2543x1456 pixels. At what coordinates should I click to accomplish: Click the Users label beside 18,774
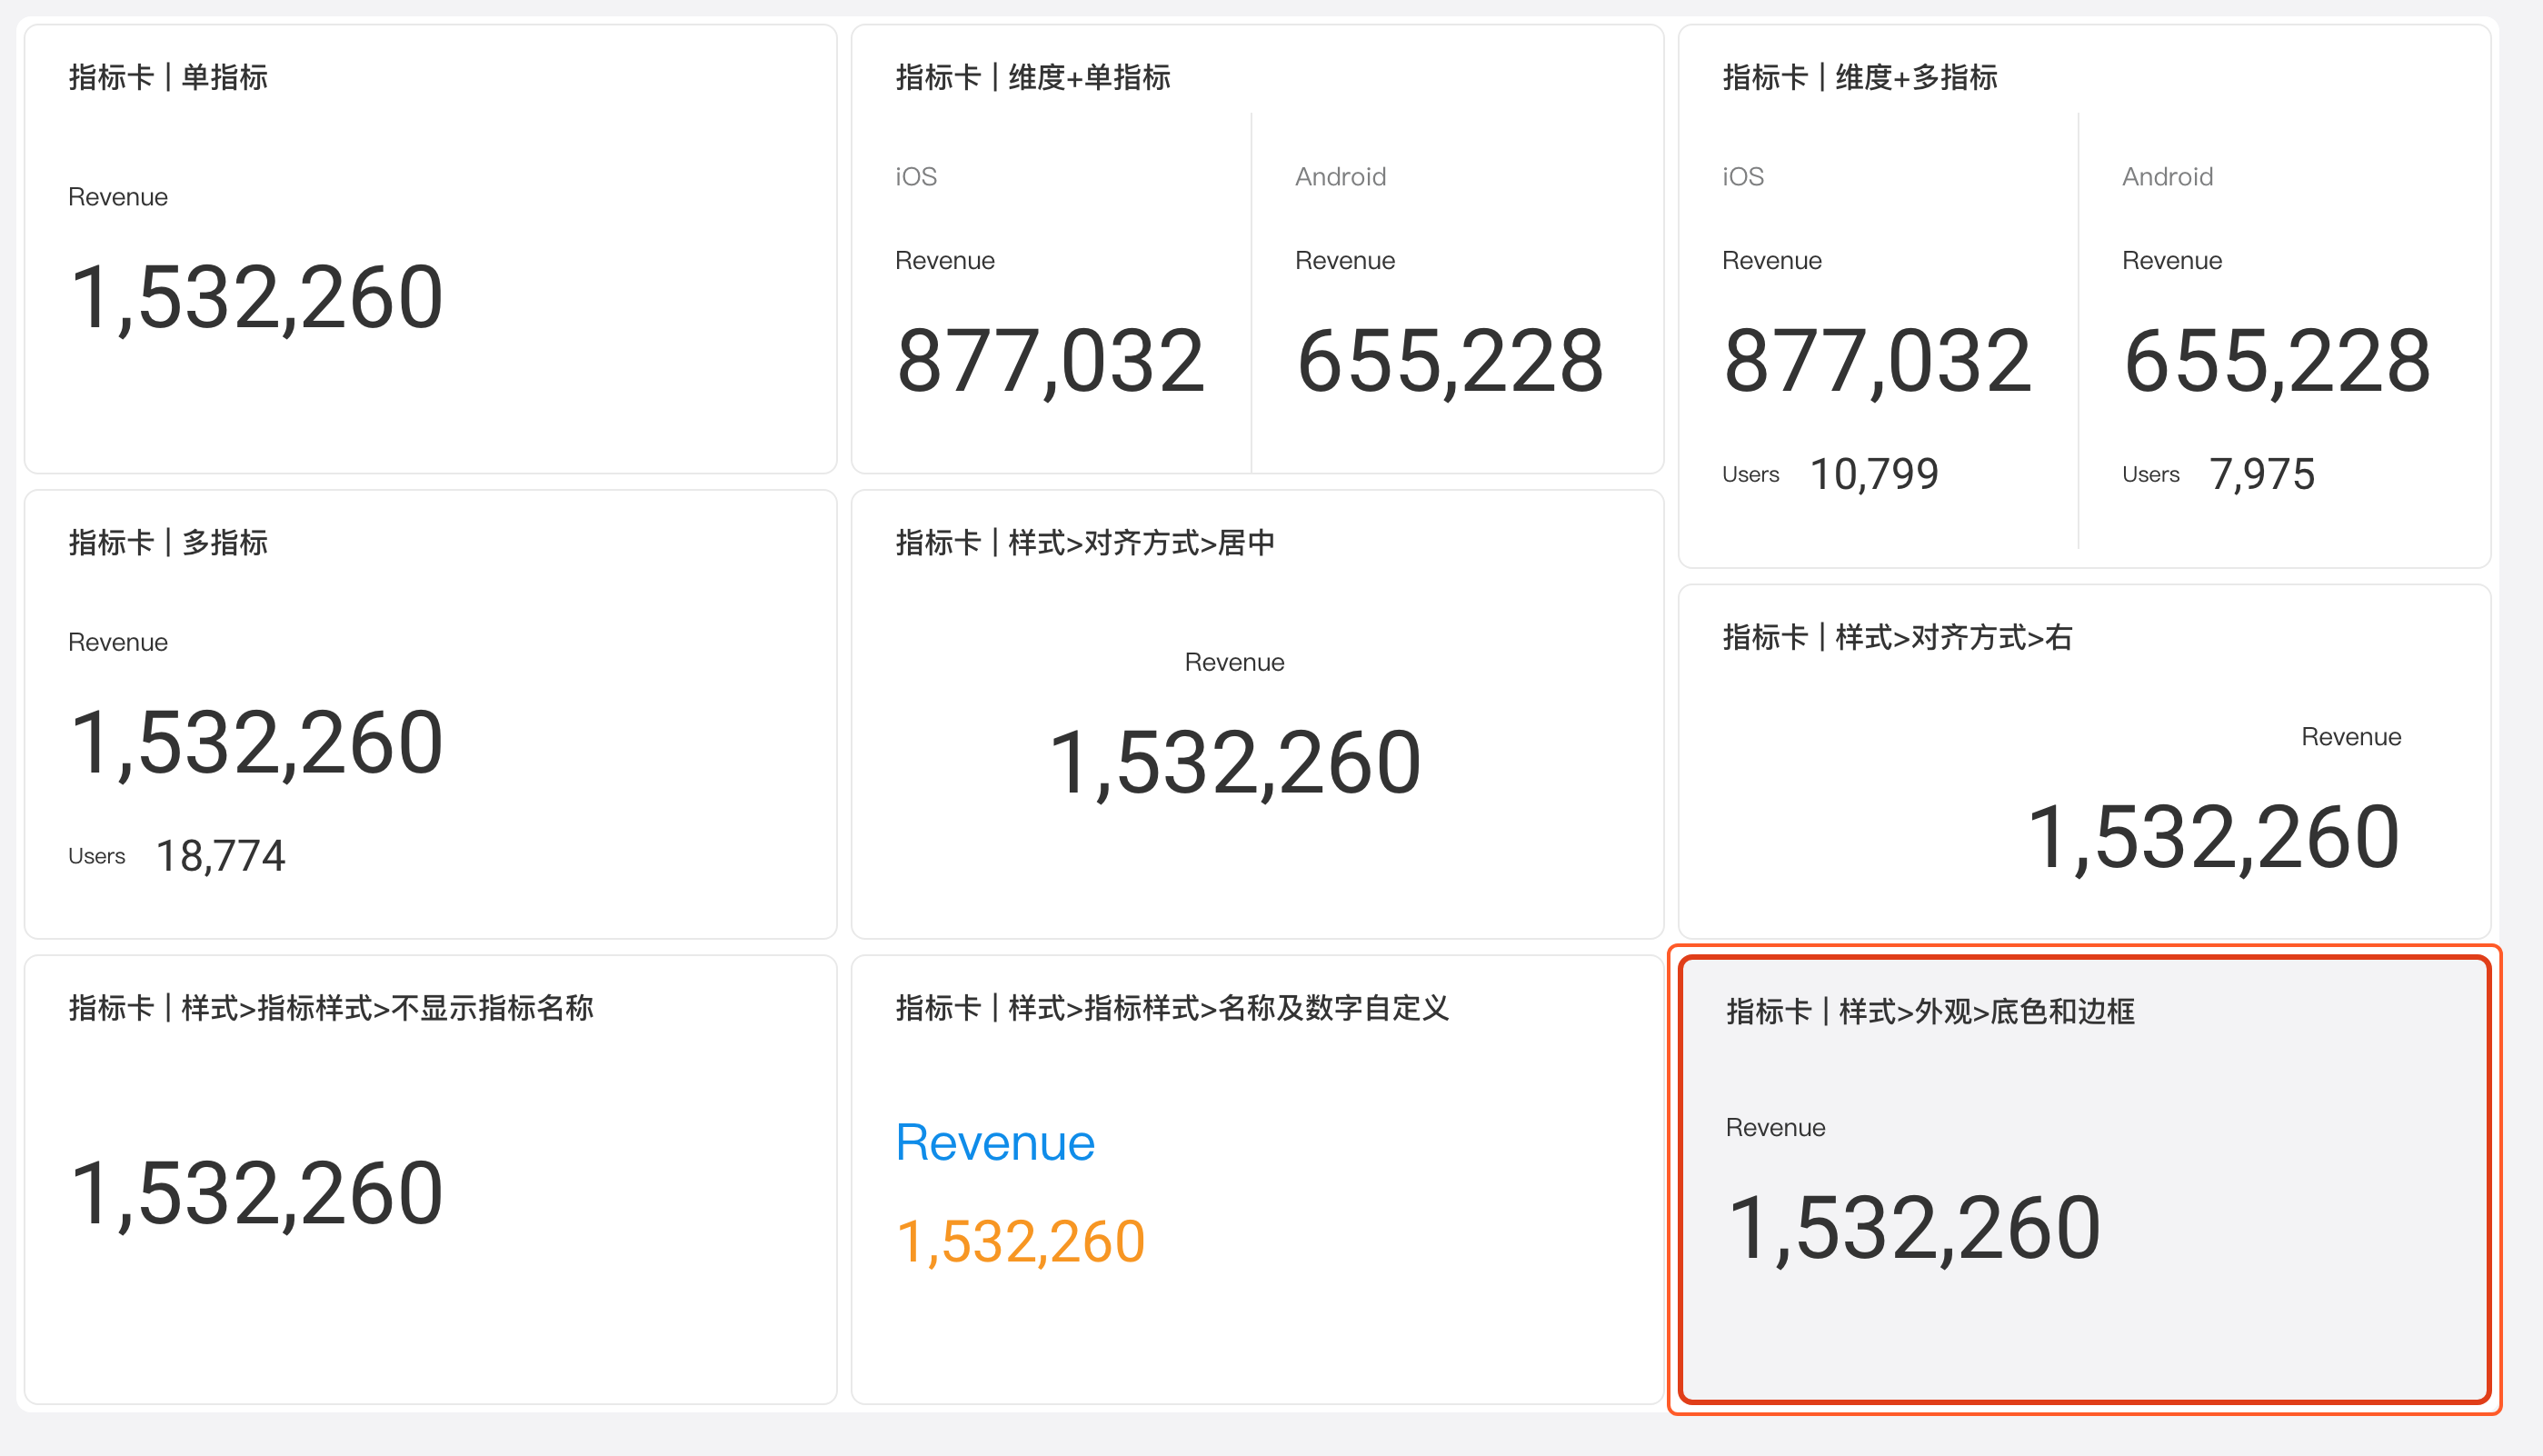(x=97, y=856)
